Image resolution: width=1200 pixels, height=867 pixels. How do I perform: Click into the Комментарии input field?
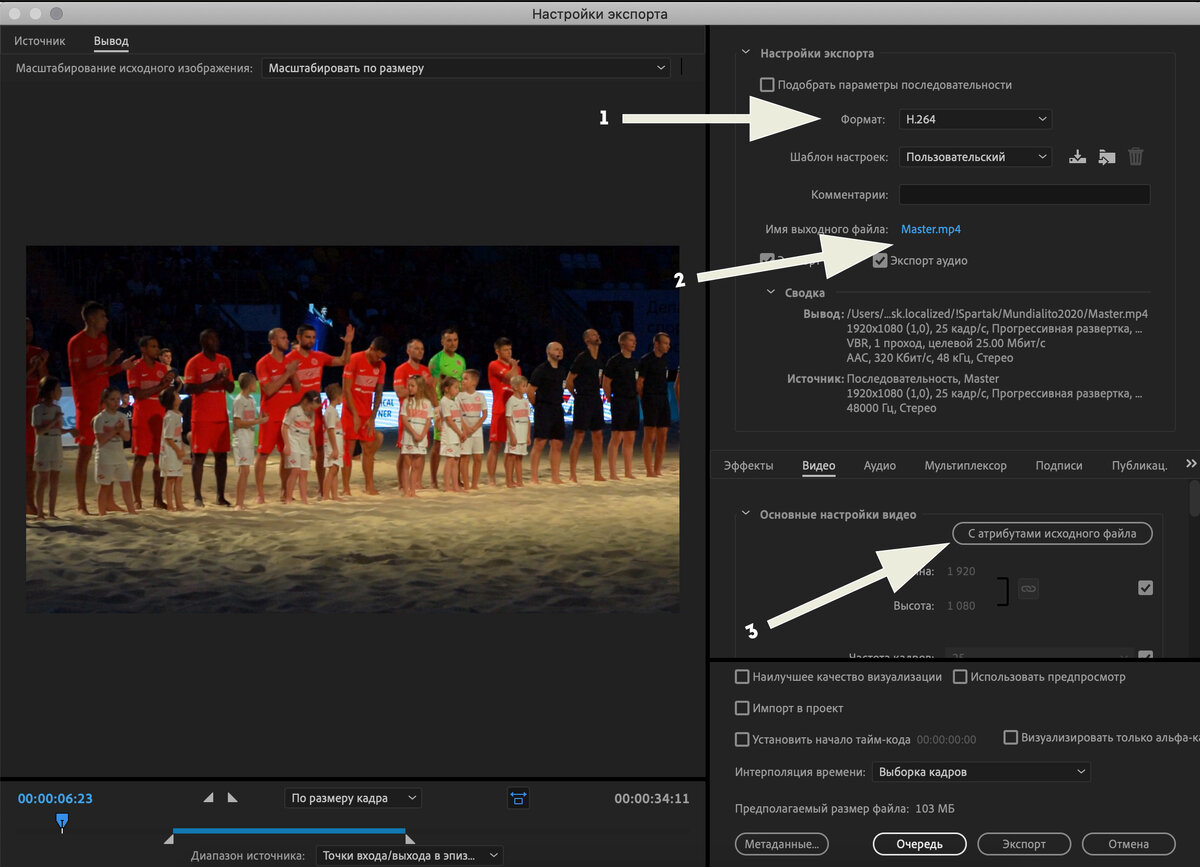point(1024,194)
